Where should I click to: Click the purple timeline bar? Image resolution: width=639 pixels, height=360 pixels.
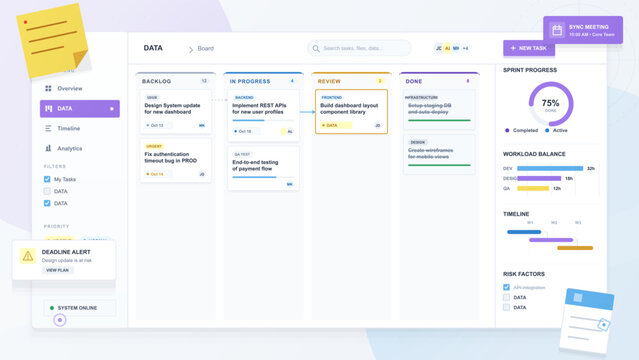pyautogui.click(x=551, y=240)
